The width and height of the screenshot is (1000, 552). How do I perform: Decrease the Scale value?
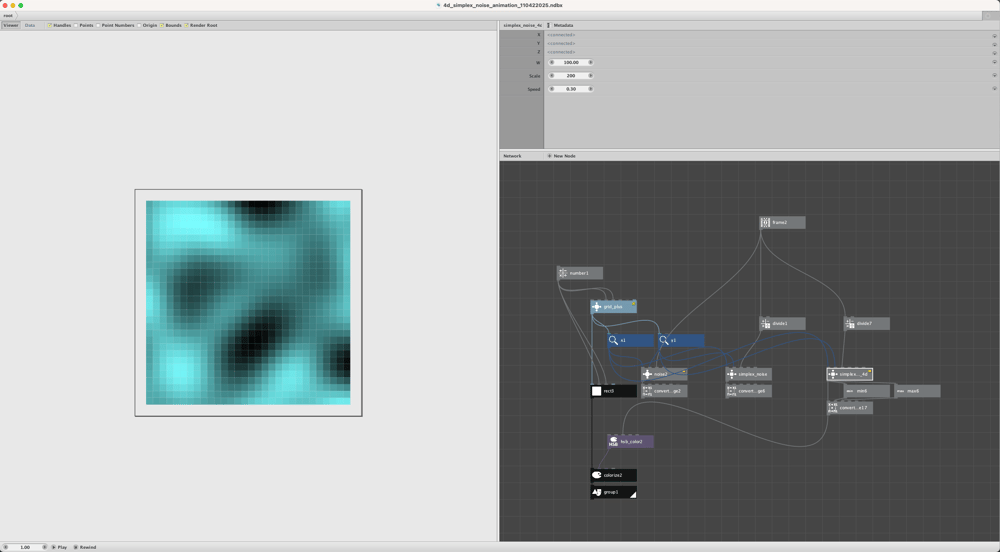coord(552,76)
